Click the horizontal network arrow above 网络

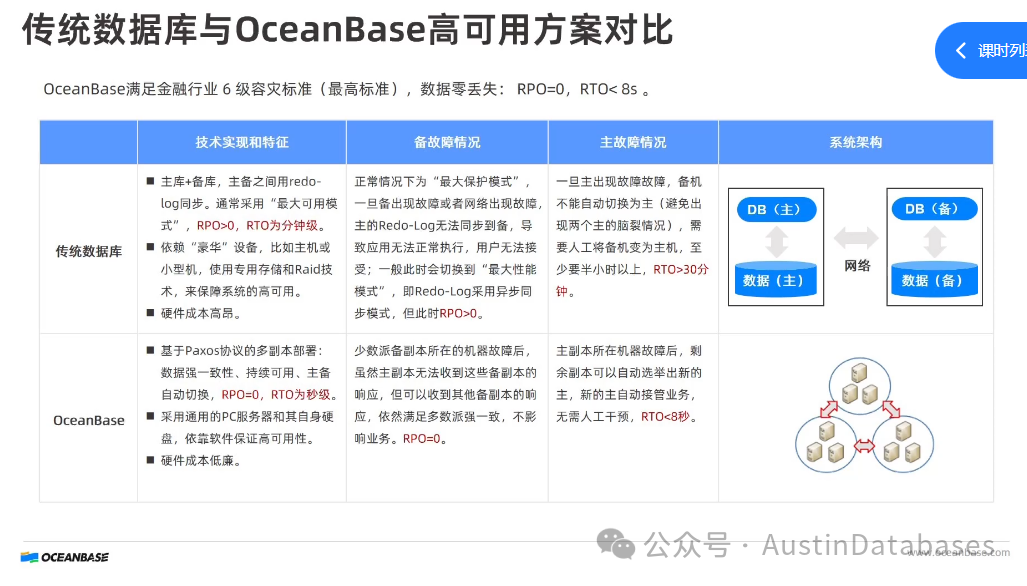pos(856,238)
